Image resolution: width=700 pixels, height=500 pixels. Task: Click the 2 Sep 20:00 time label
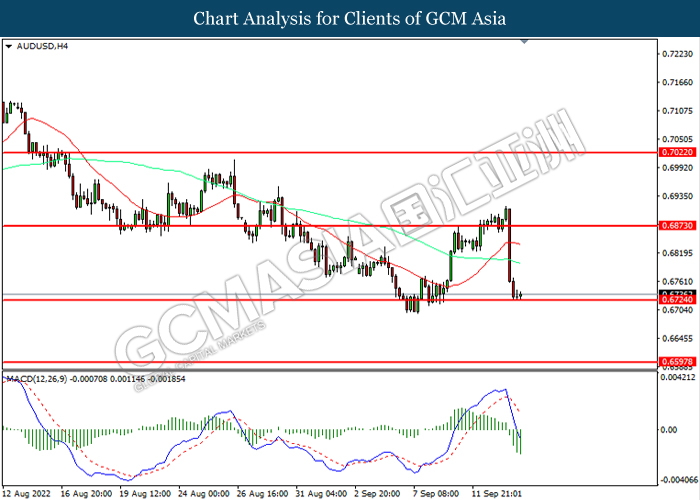click(x=377, y=494)
